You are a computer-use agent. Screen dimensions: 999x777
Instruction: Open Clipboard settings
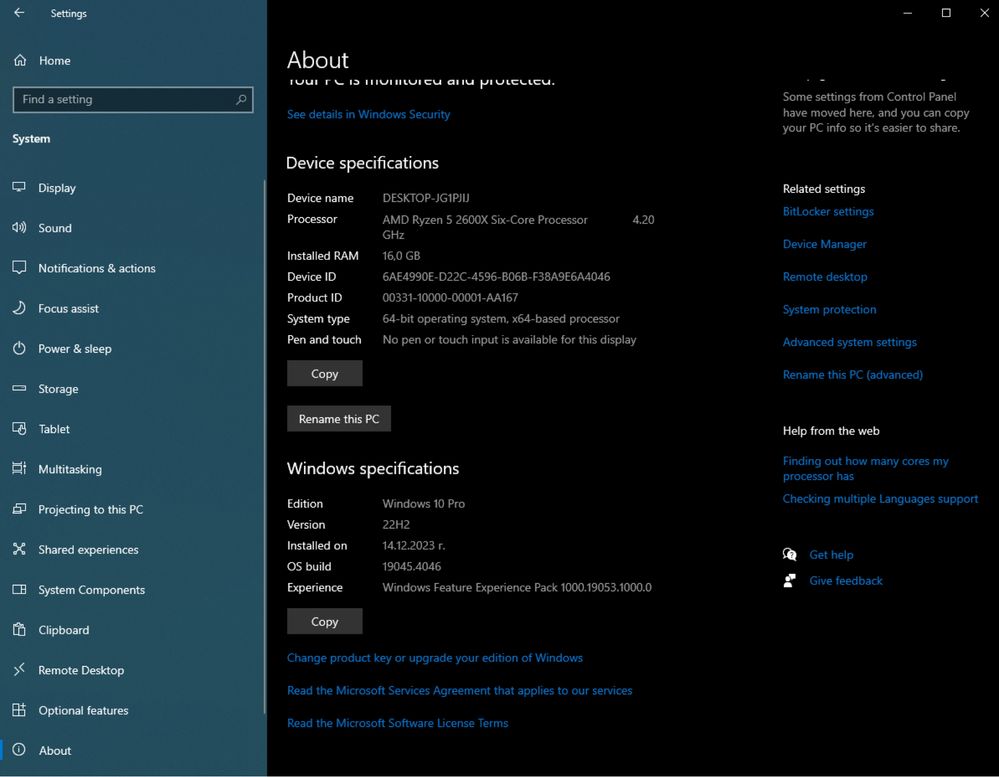pos(133,630)
